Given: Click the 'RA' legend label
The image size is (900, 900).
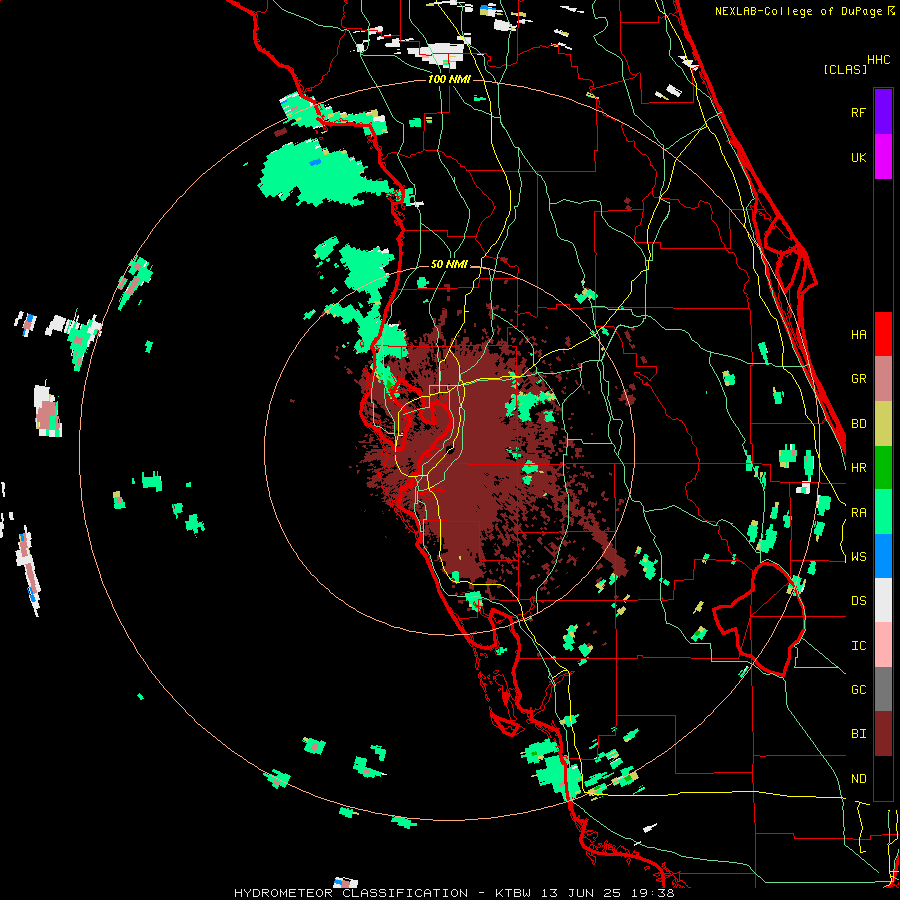Looking at the screenshot, I should tap(858, 513).
